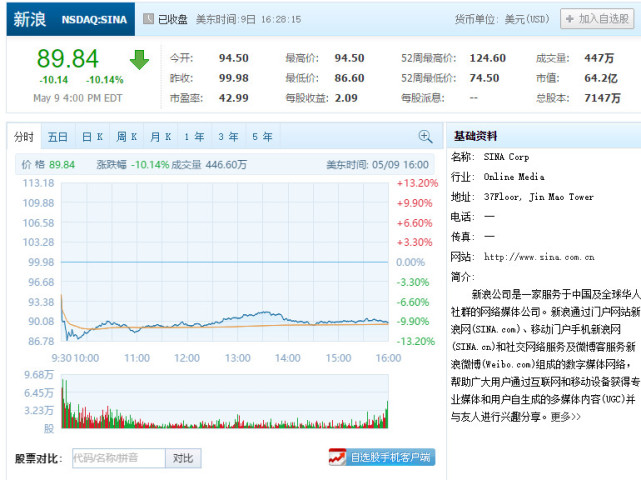Click the 52周最低价 value 74.50

pyautogui.click(x=484, y=78)
